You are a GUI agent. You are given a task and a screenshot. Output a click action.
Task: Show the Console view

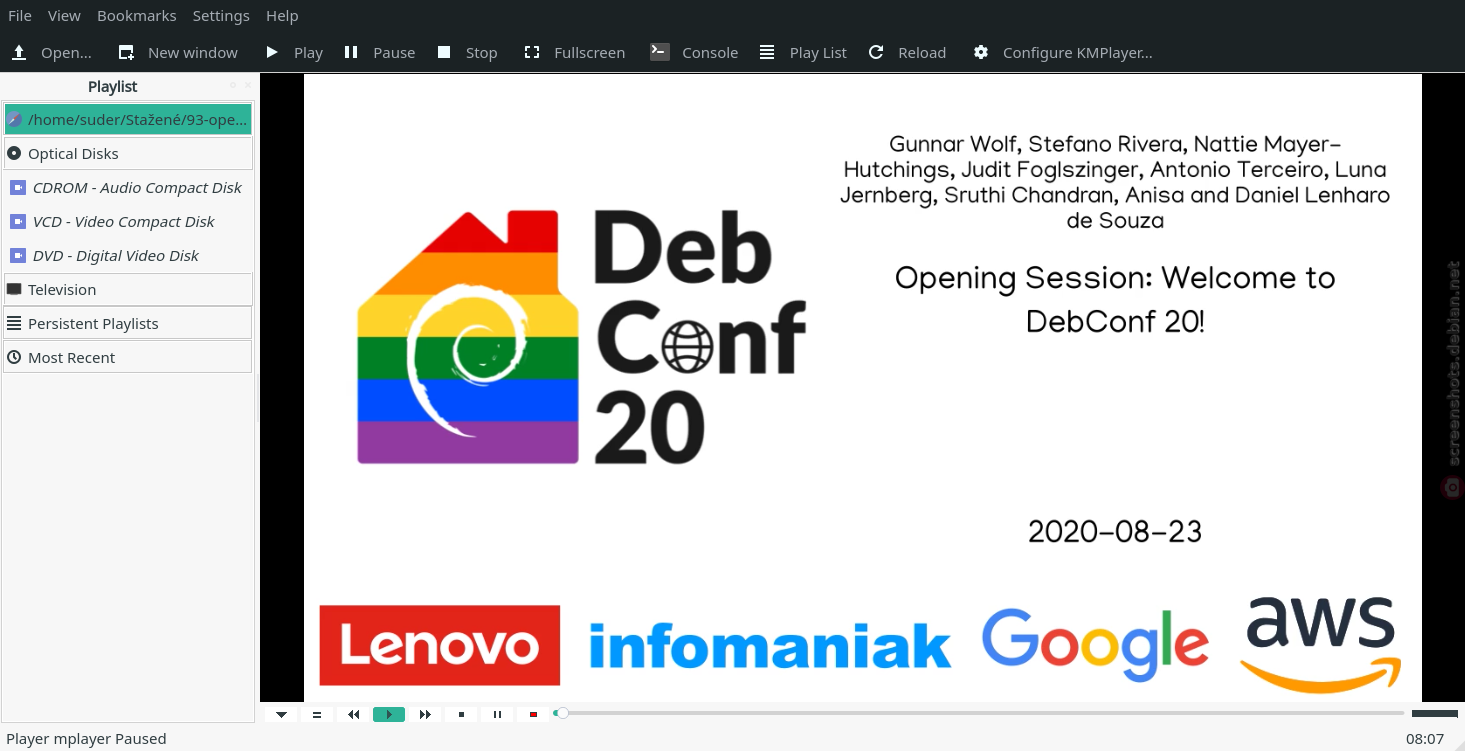pos(694,52)
